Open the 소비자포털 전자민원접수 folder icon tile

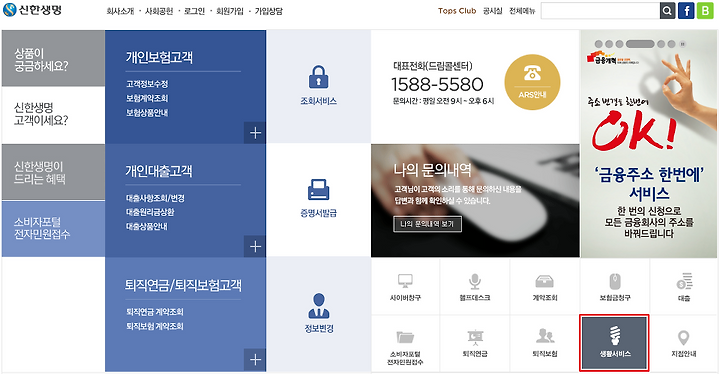405,344
